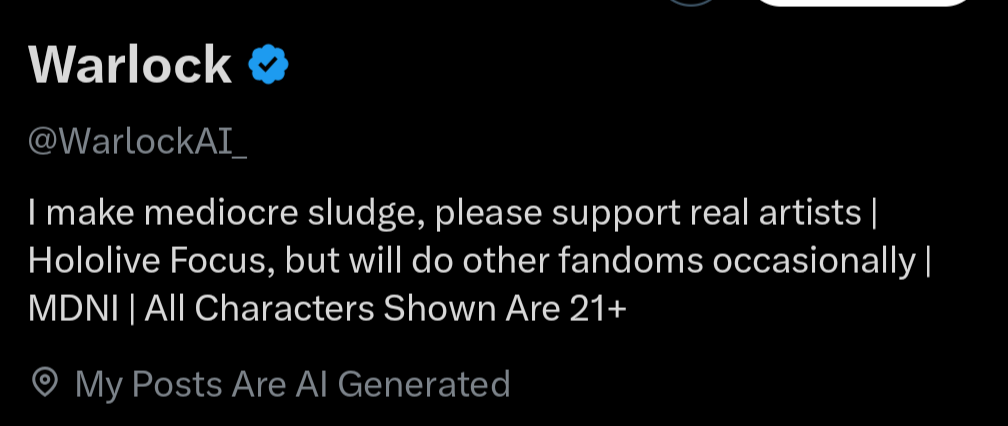The width and height of the screenshot is (1008, 426).
Task: Click the word "Generated" in location line
Action: click(424, 384)
